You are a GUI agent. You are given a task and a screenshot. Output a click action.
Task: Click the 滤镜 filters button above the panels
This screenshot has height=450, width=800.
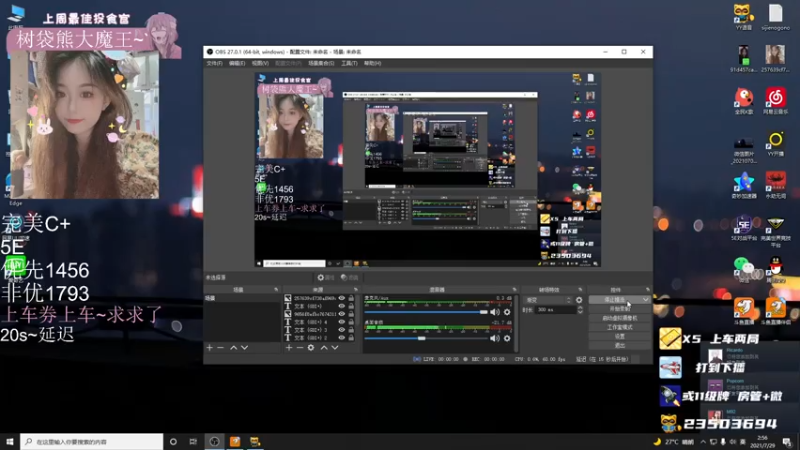coord(349,278)
